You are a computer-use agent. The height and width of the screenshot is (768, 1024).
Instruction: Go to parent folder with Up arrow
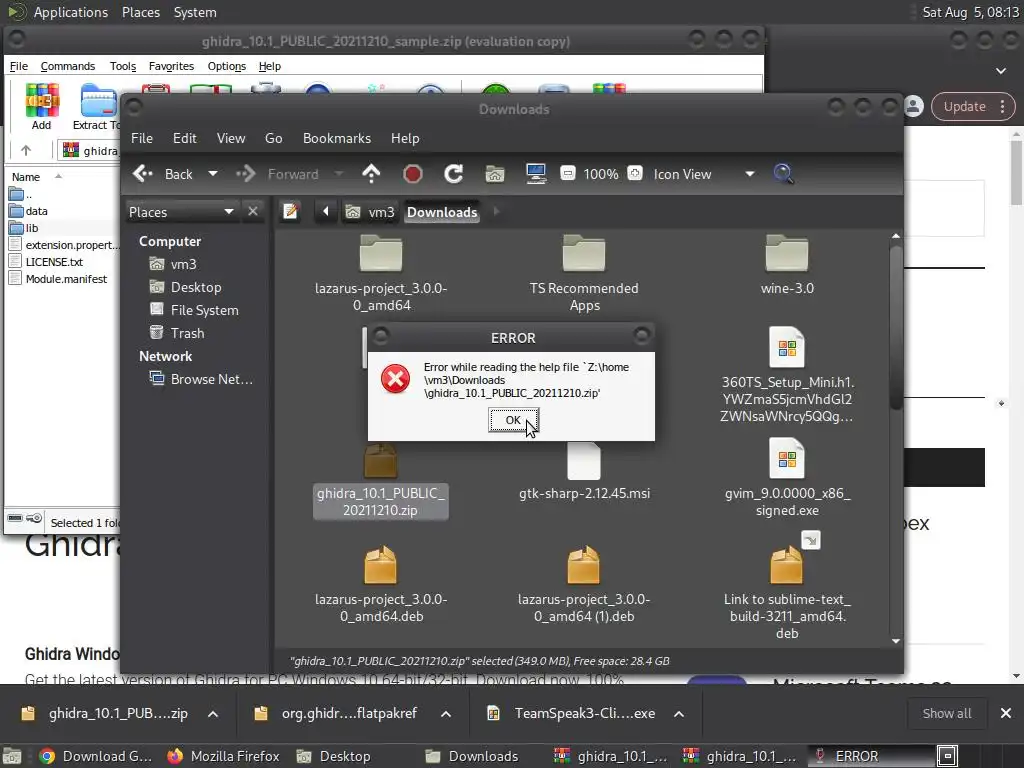(371, 174)
